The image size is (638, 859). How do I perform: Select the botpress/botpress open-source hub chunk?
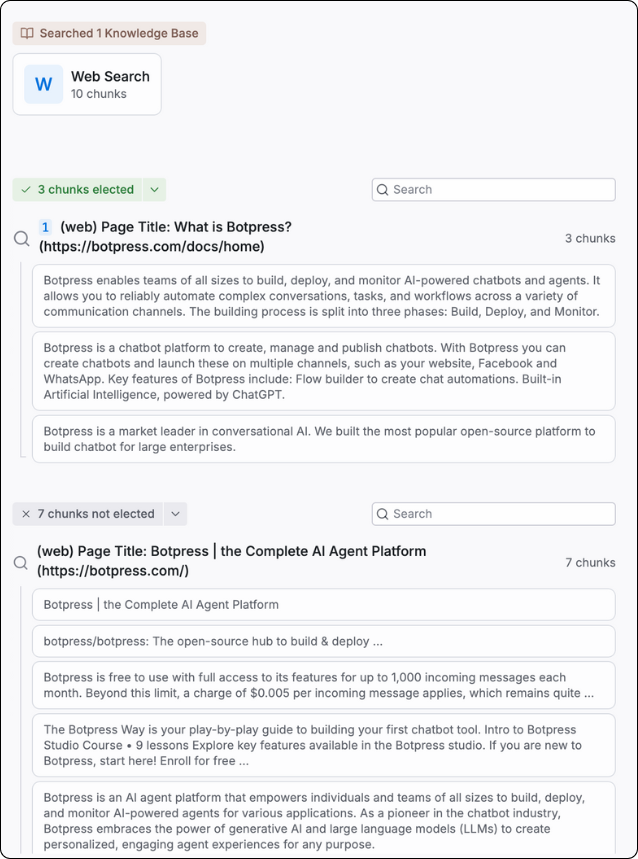(x=323, y=641)
